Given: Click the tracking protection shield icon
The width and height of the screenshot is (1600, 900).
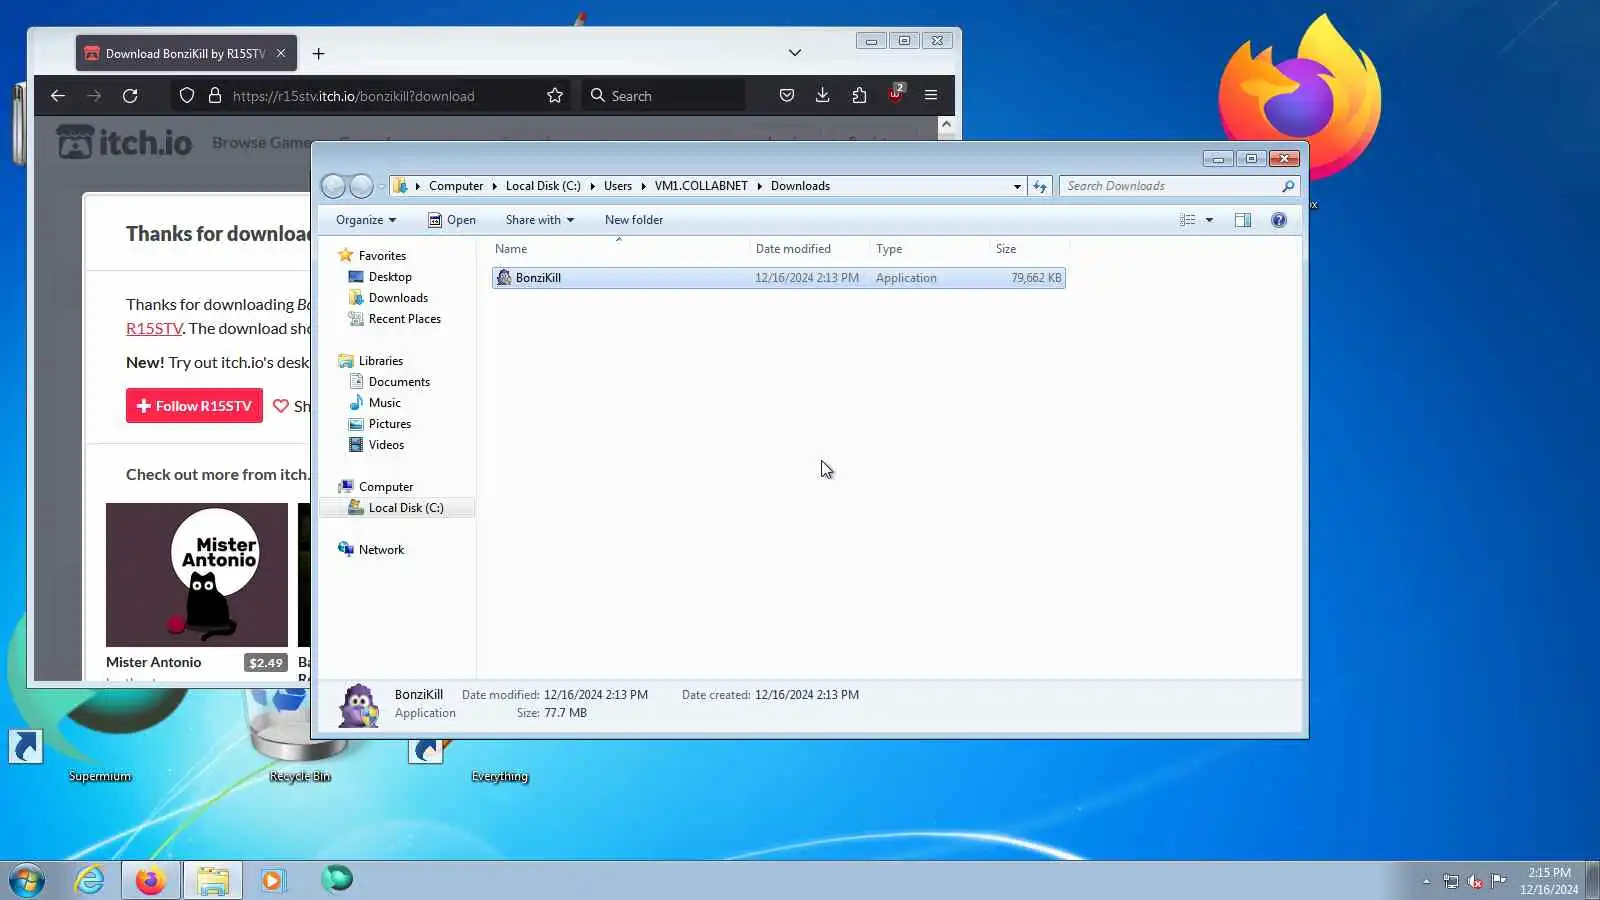Looking at the screenshot, I should pos(187,96).
